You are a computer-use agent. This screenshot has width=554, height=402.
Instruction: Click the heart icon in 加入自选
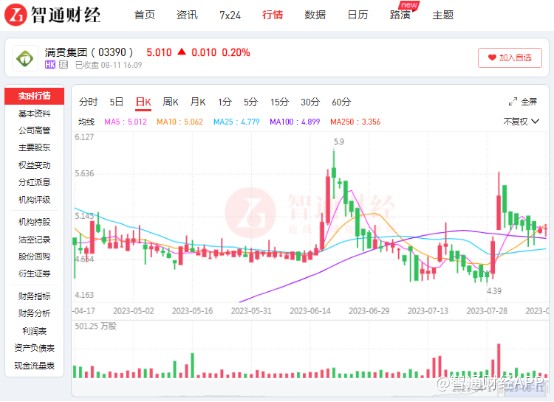[492, 57]
